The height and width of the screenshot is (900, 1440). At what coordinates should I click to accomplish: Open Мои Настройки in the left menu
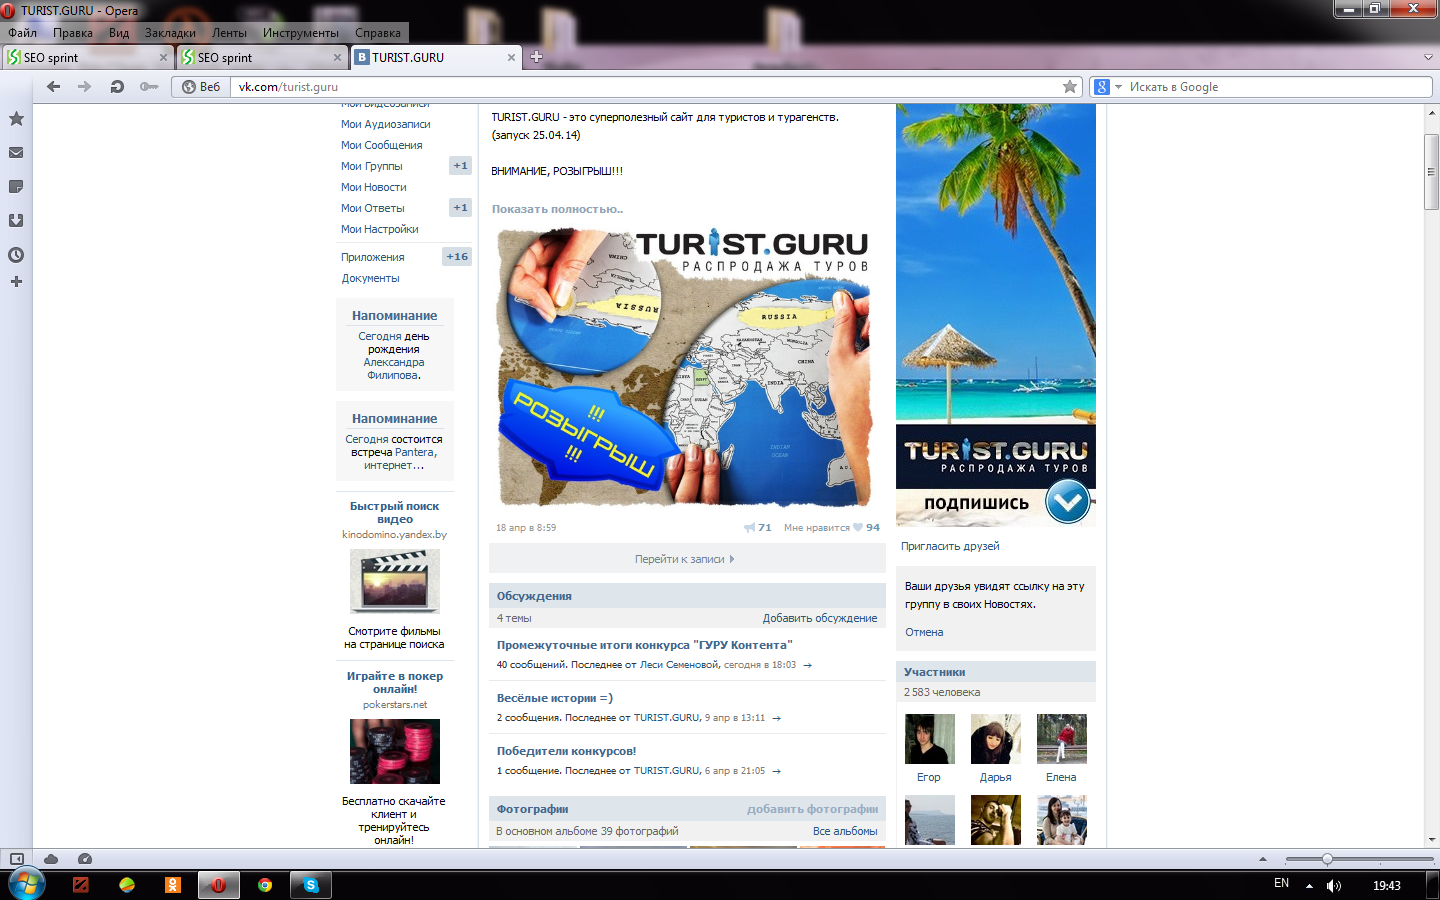[380, 229]
